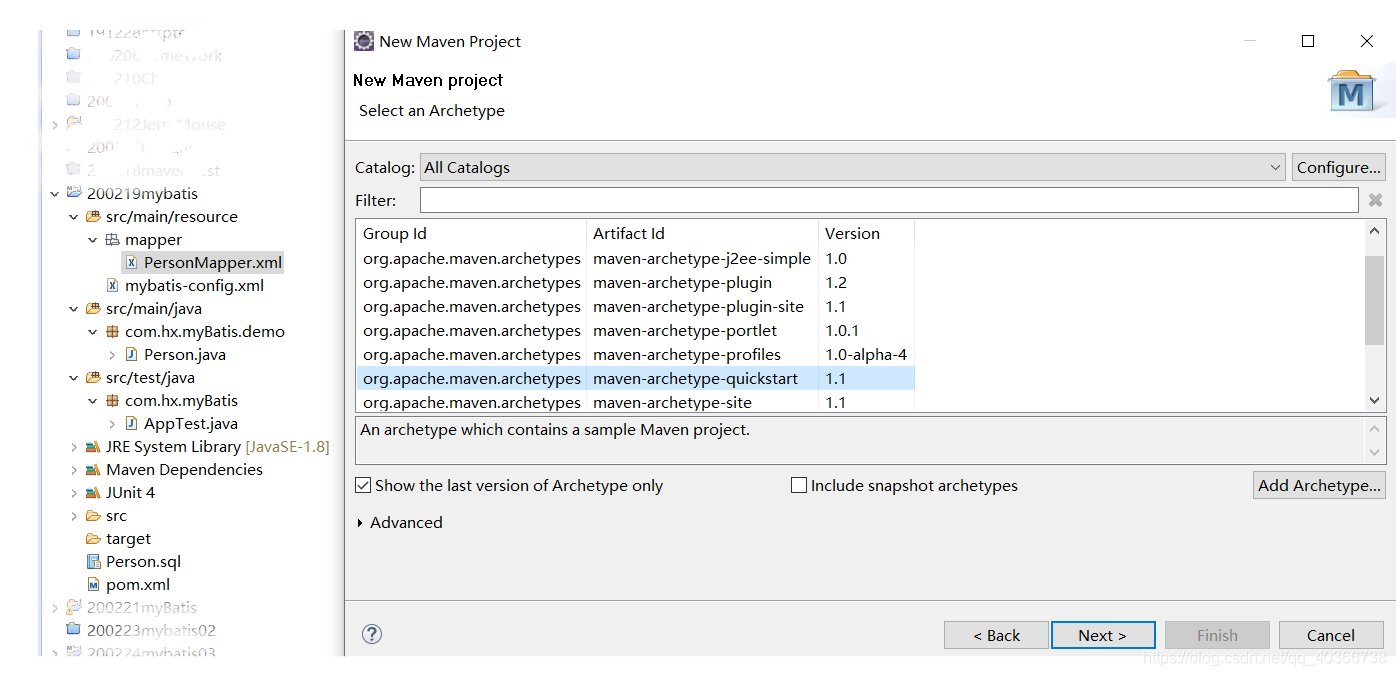This screenshot has width=1396, height=676.
Task: Click the AppTest.java file icon
Action: tap(132, 424)
